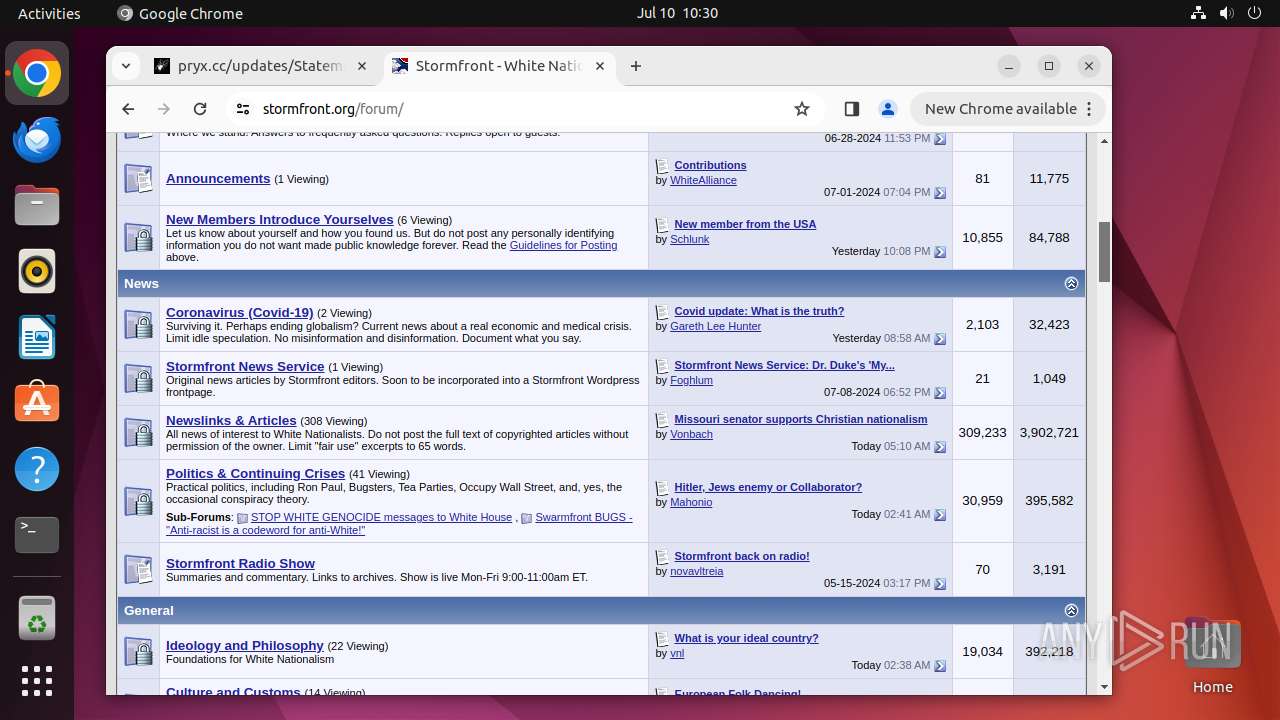Image resolution: width=1280 pixels, height=720 pixels.
Task: Reload the current page
Action: (200, 109)
